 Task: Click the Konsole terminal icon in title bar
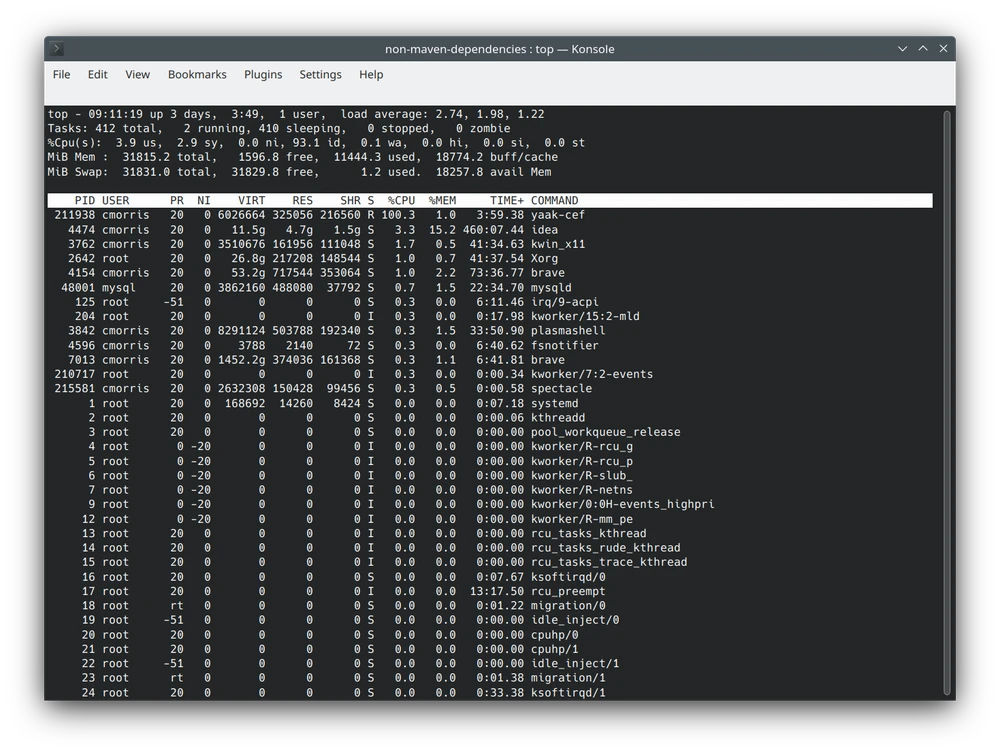(56, 48)
